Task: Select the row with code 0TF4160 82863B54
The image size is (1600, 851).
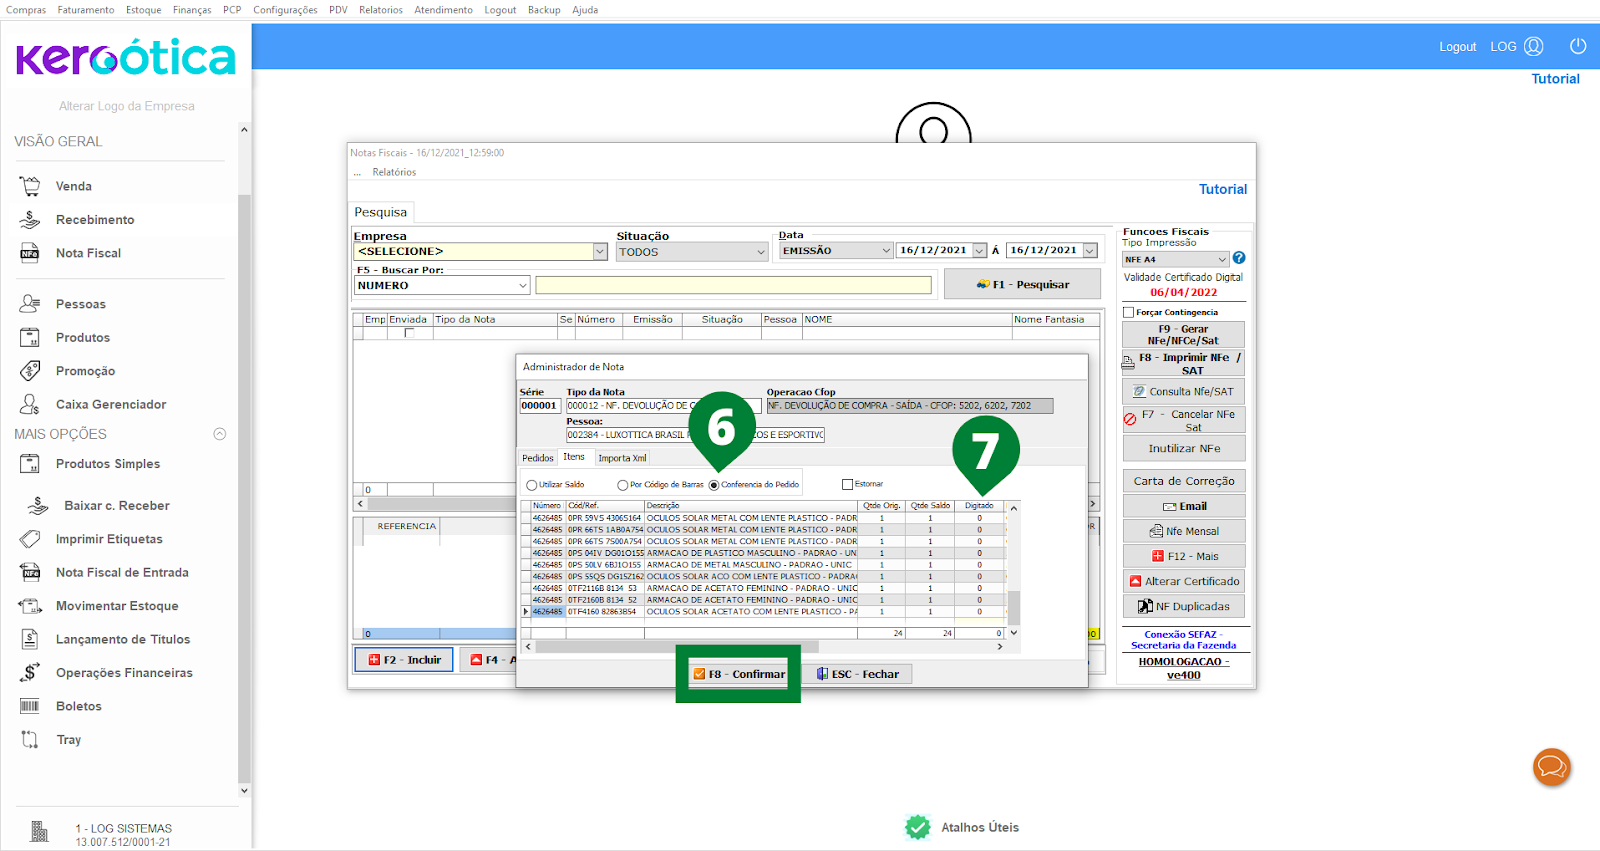Action: coord(764,612)
